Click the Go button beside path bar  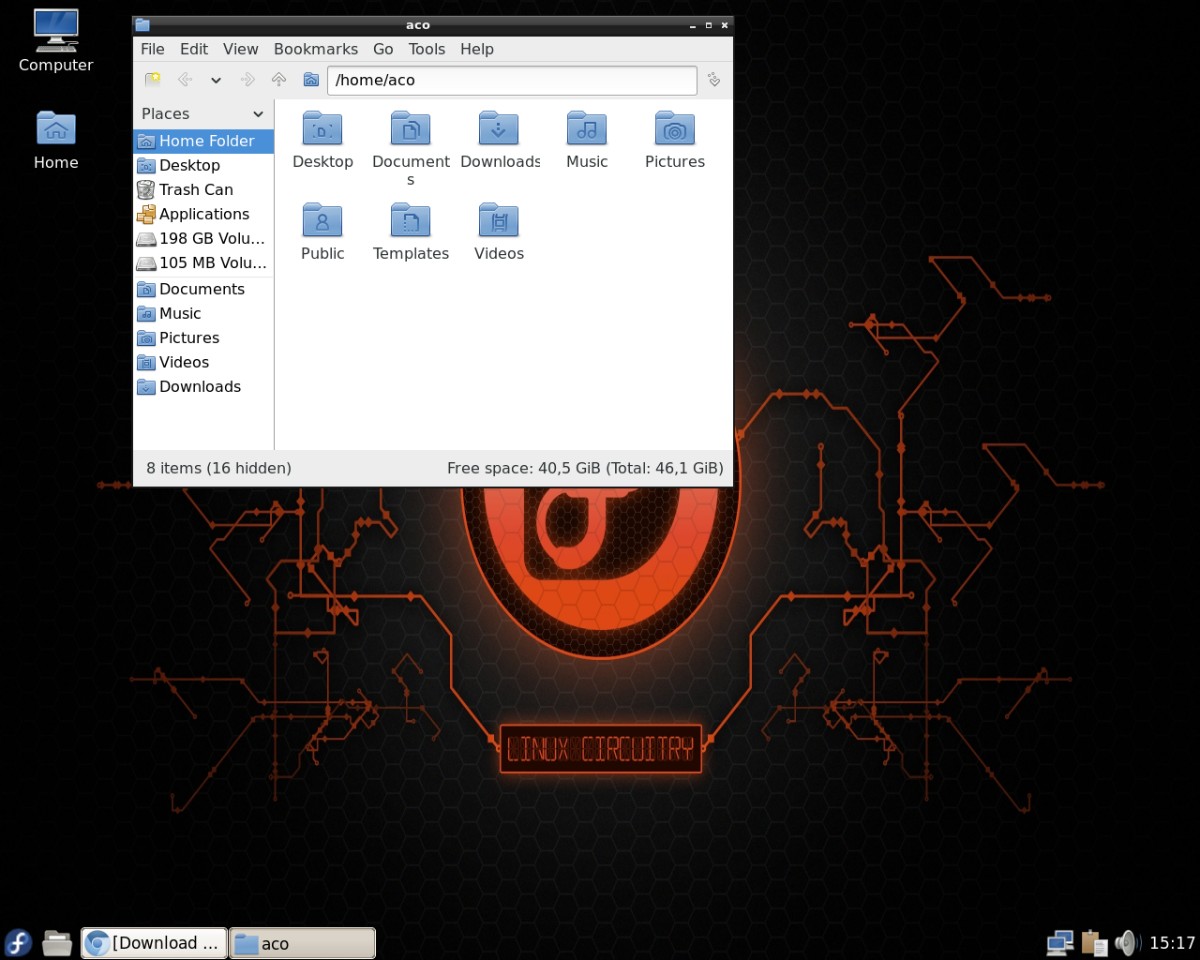click(714, 80)
